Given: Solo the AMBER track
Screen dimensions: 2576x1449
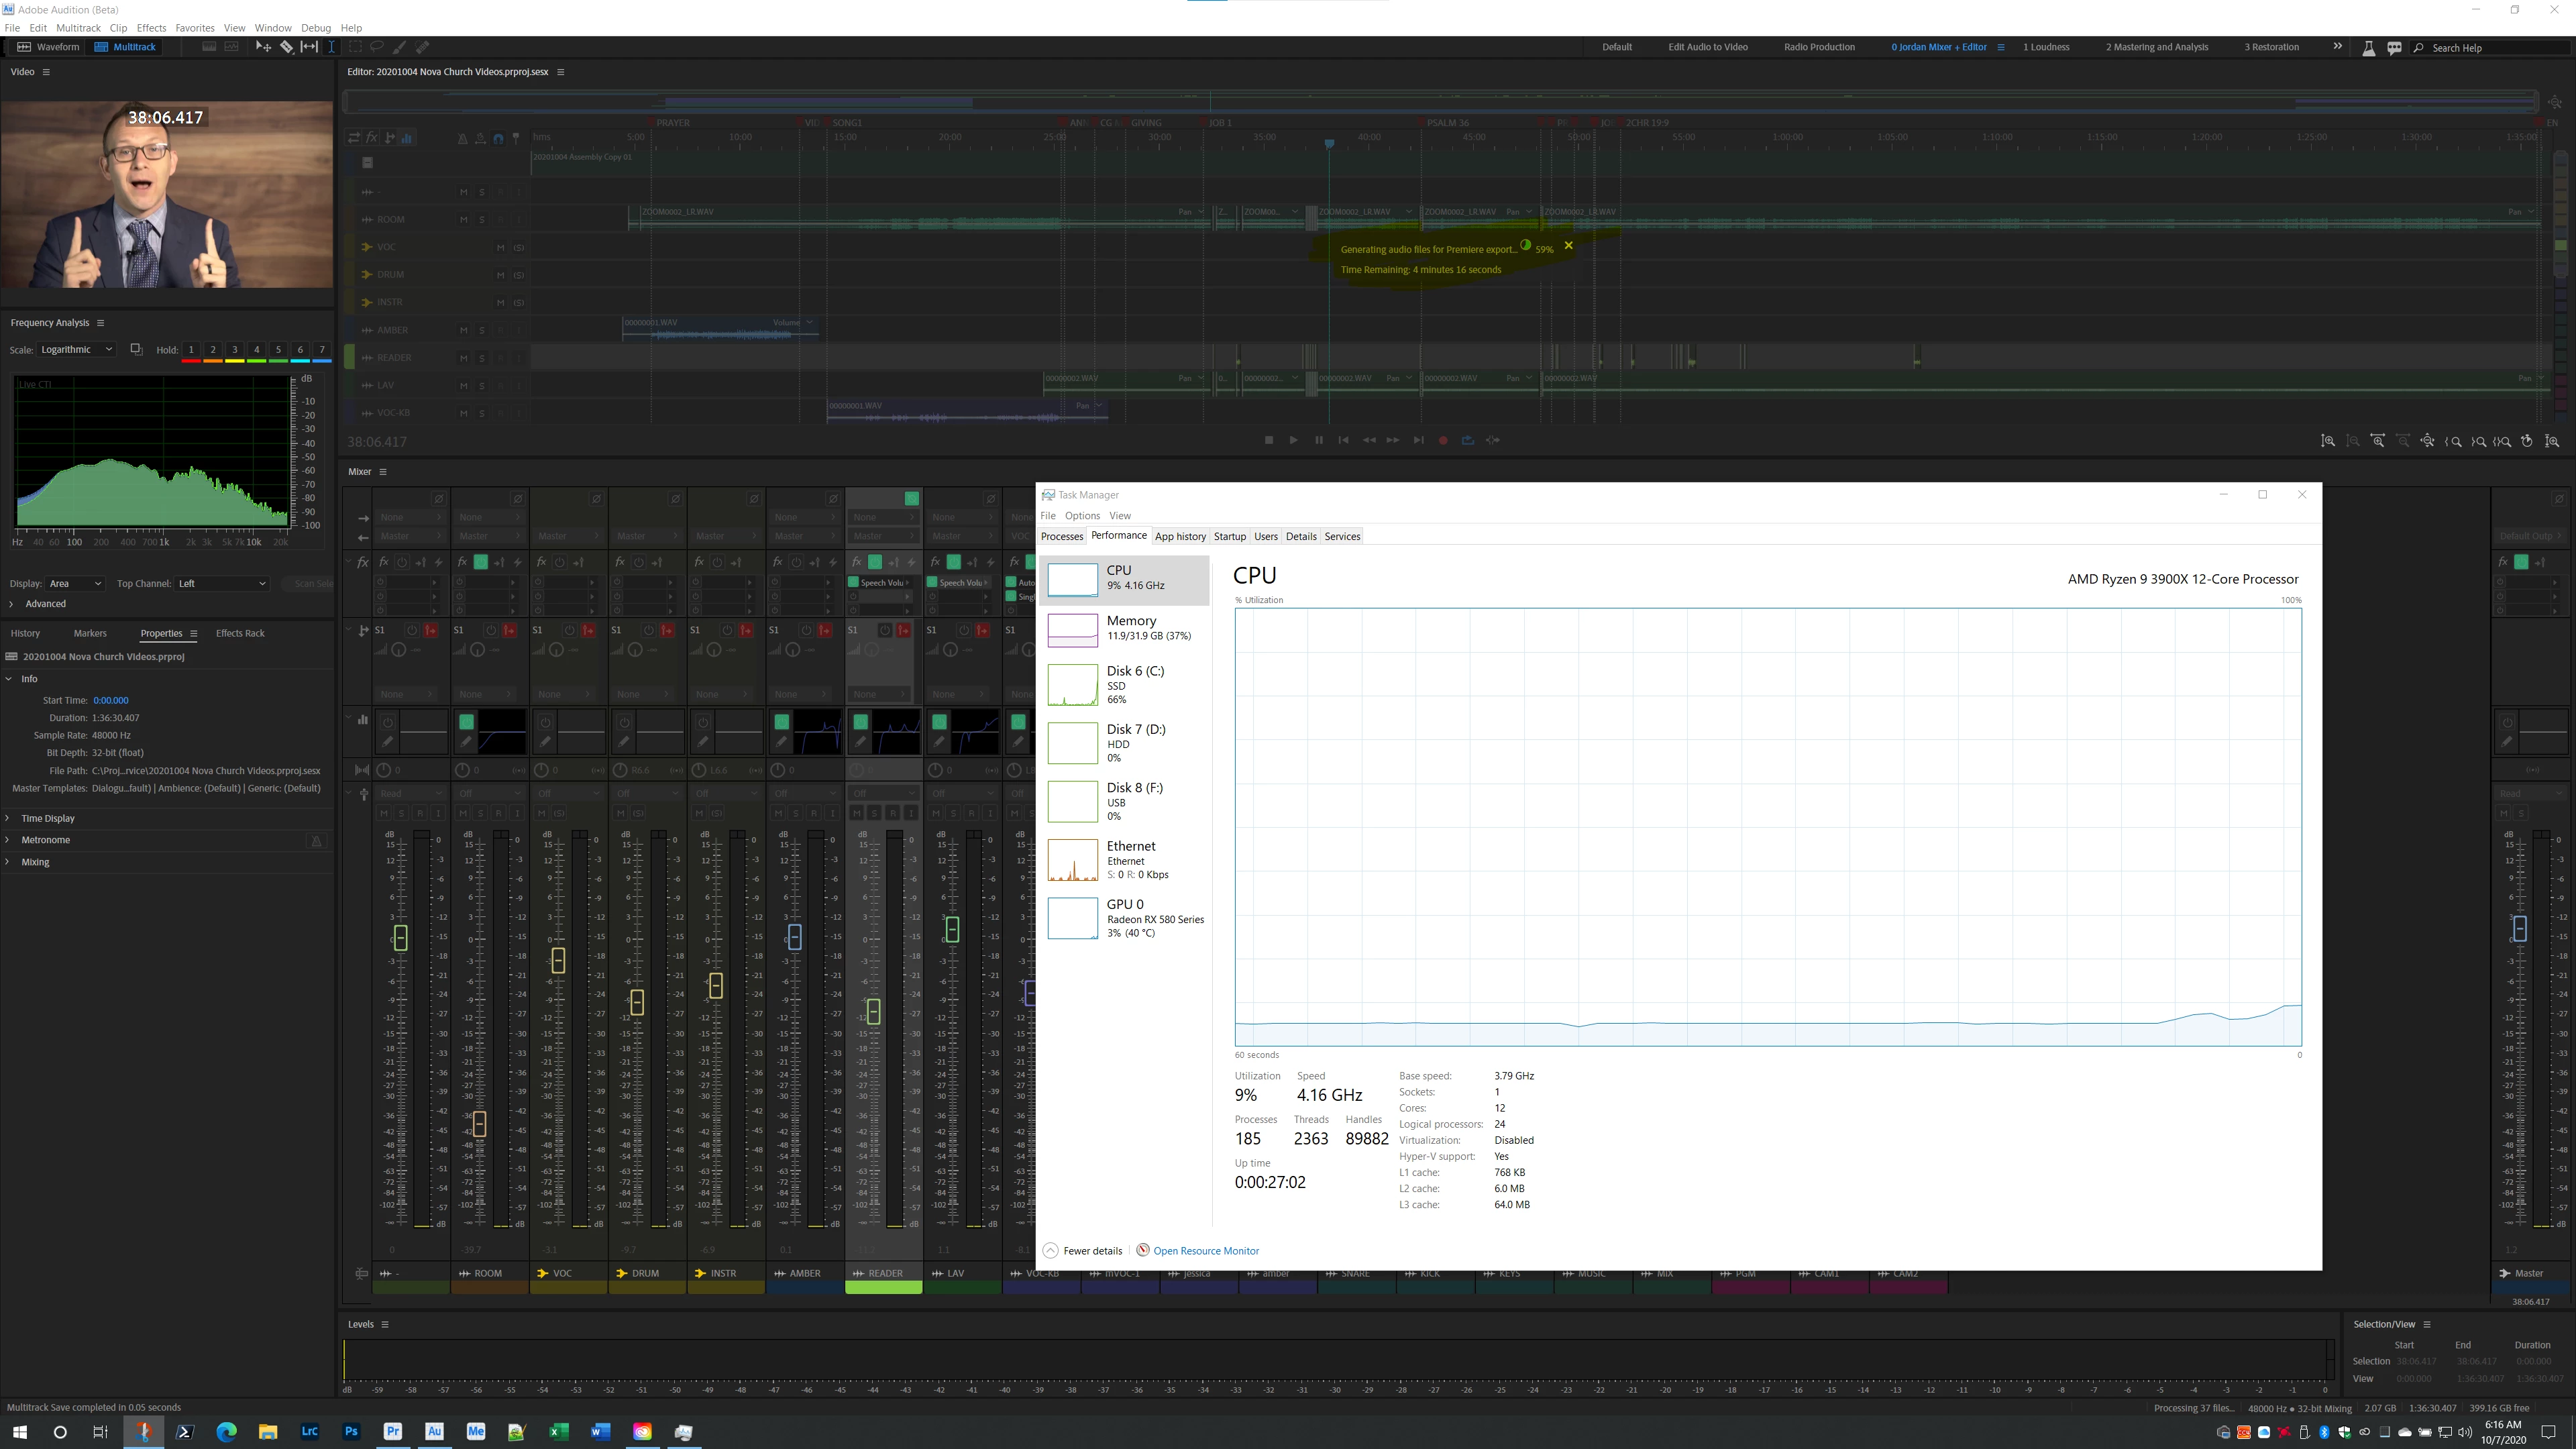Looking at the screenshot, I should [481, 331].
